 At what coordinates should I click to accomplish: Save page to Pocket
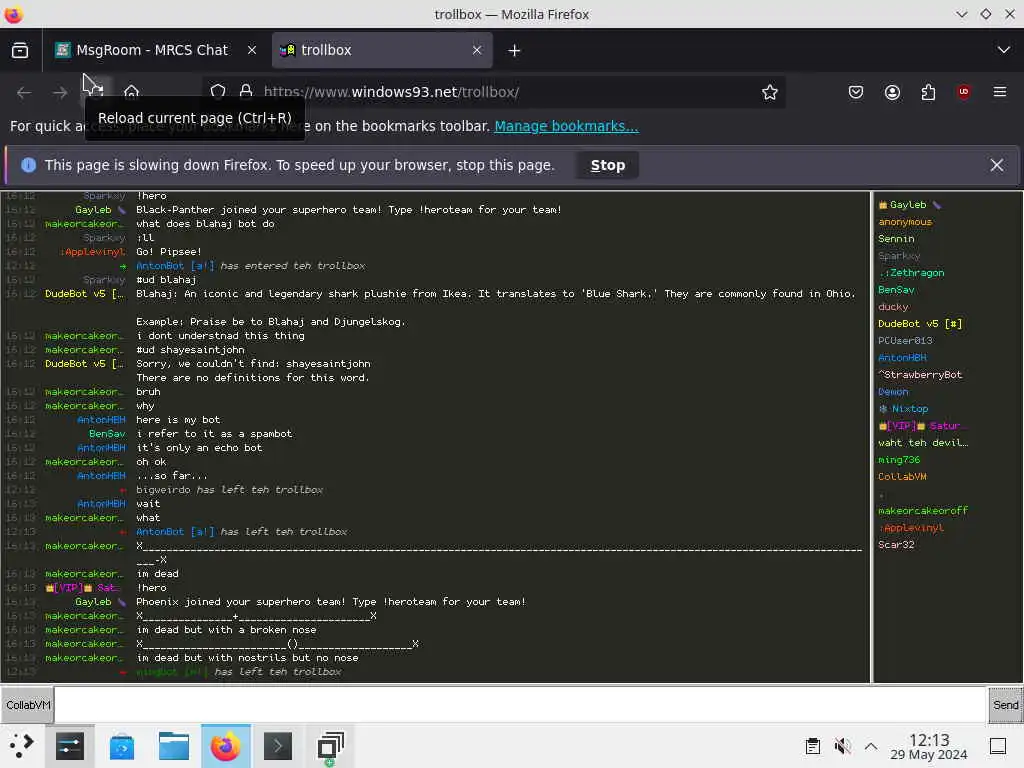pos(856,92)
